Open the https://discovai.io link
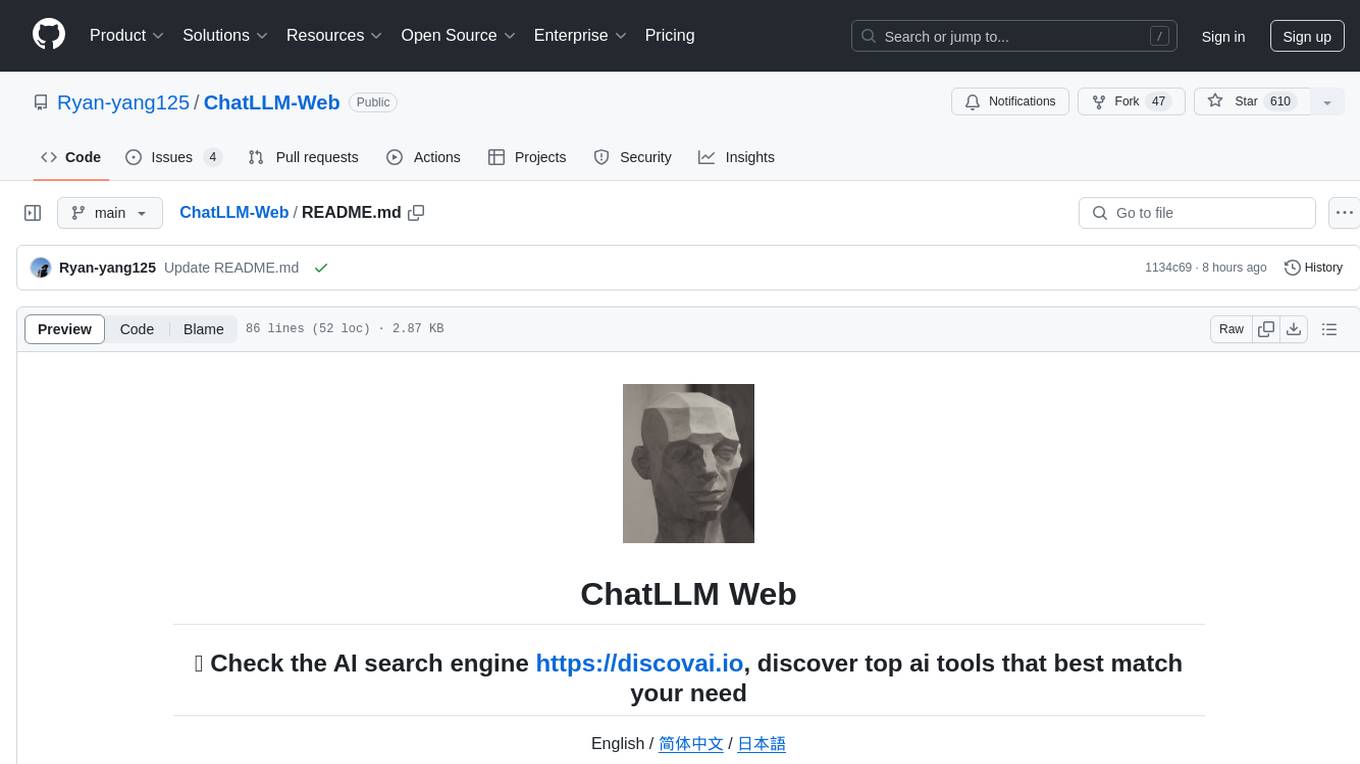This screenshot has width=1360, height=764. tap(639, 663)
